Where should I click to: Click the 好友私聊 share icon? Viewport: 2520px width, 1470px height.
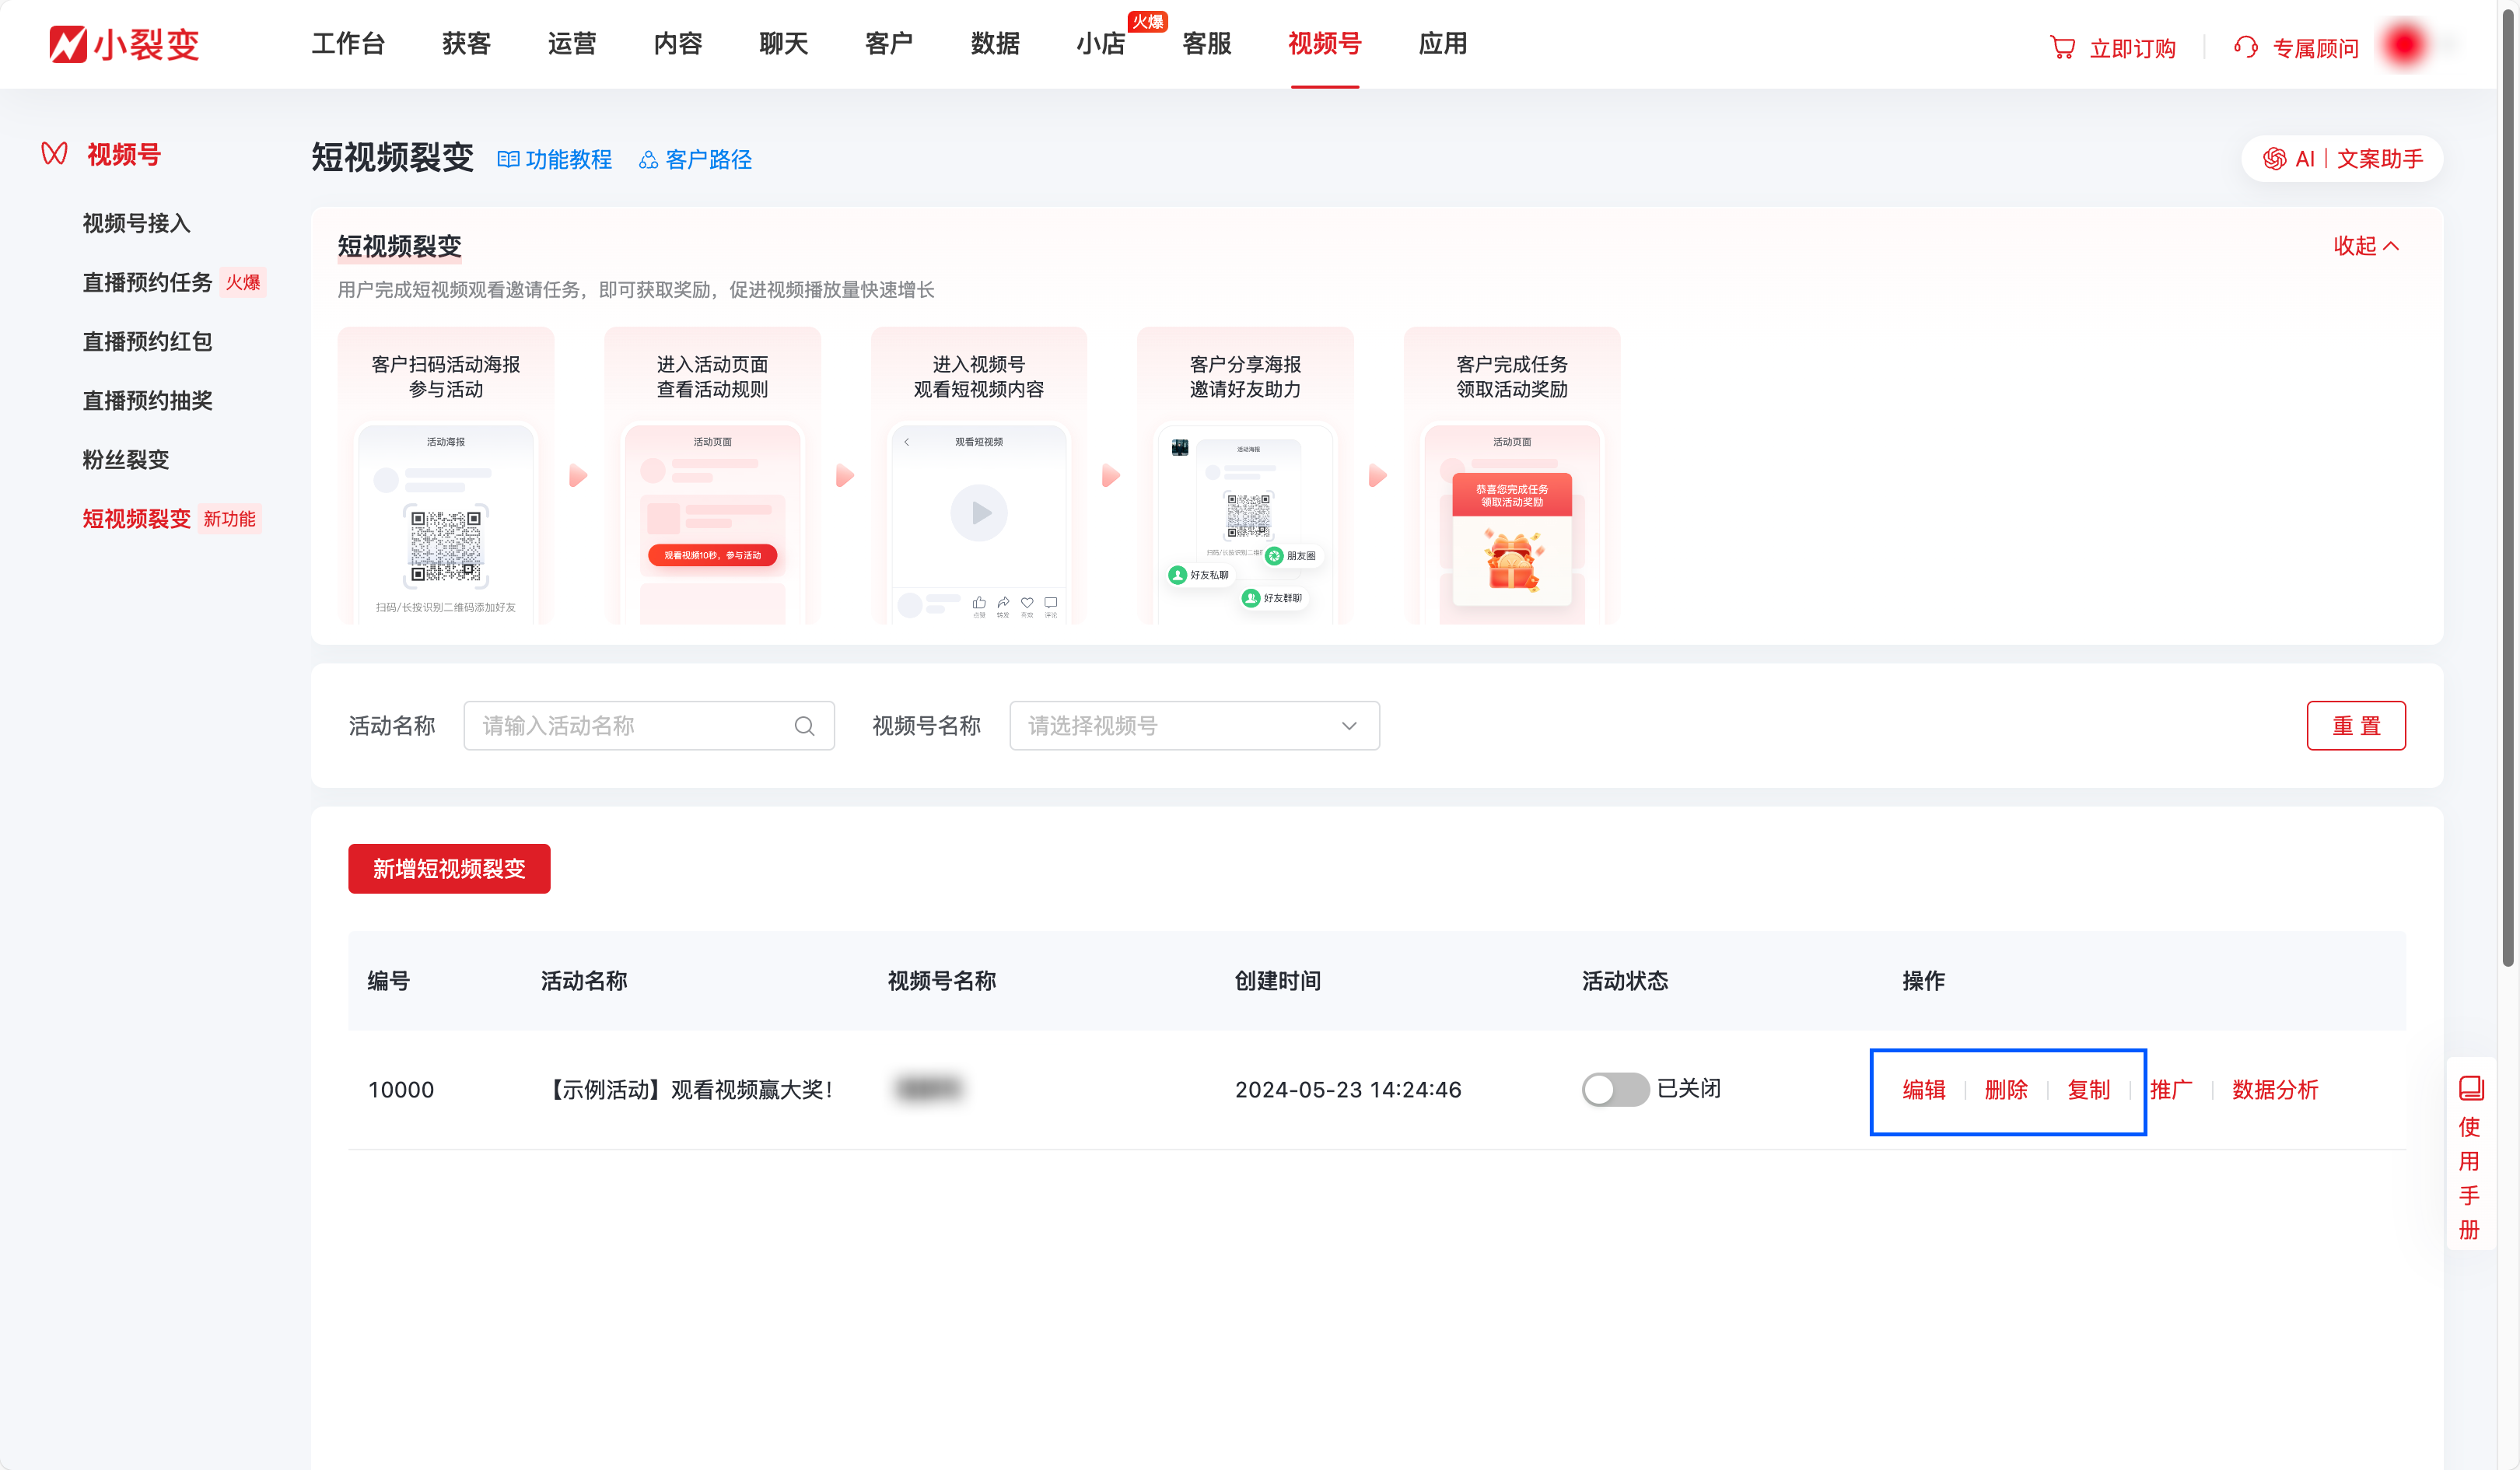[x=1177, y=575]
